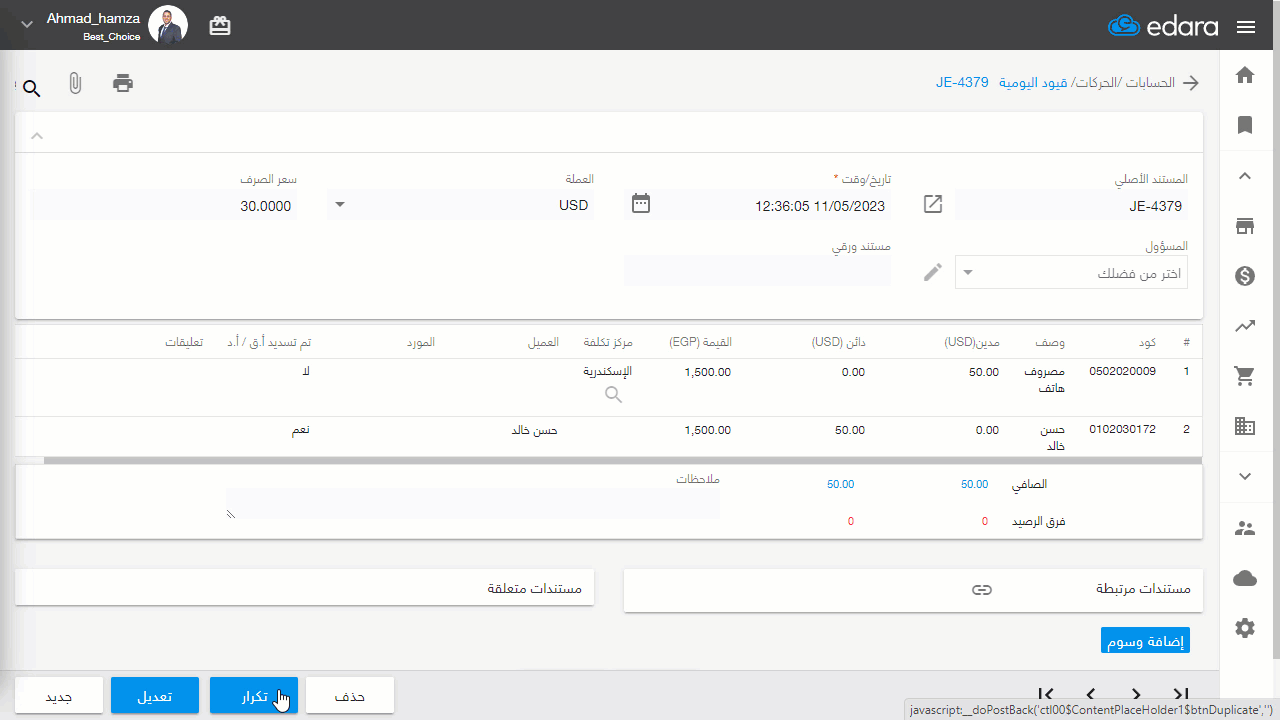Screen dimensions: 1280x720
Task: Click the table horizontal scrollbar
Action: [x=623, y=461]
